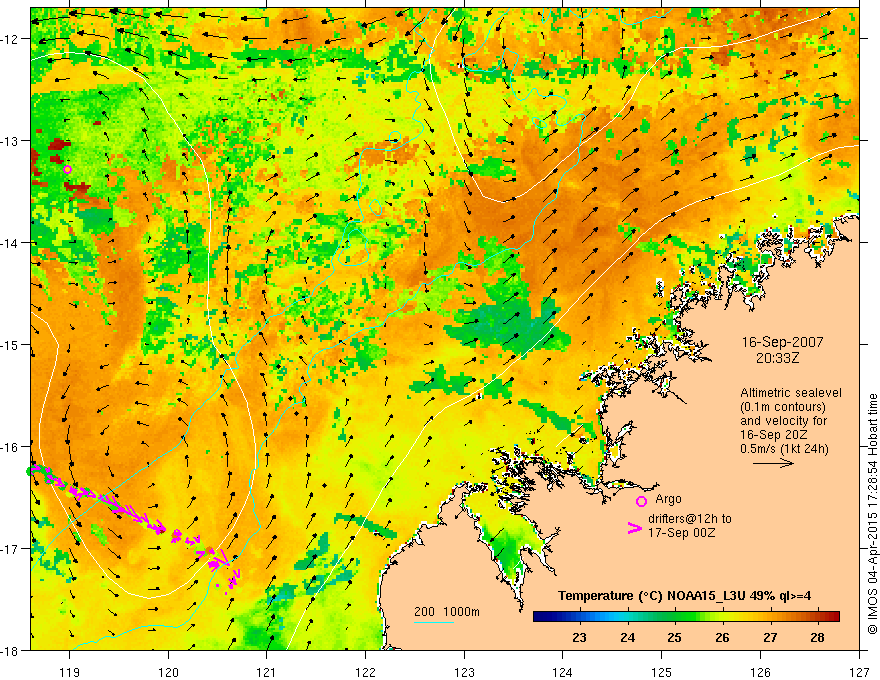This screenshot has height=680, width=880.
Task: Click the '200 1000m' bathymetry label
Action: (x=447, y=612)
